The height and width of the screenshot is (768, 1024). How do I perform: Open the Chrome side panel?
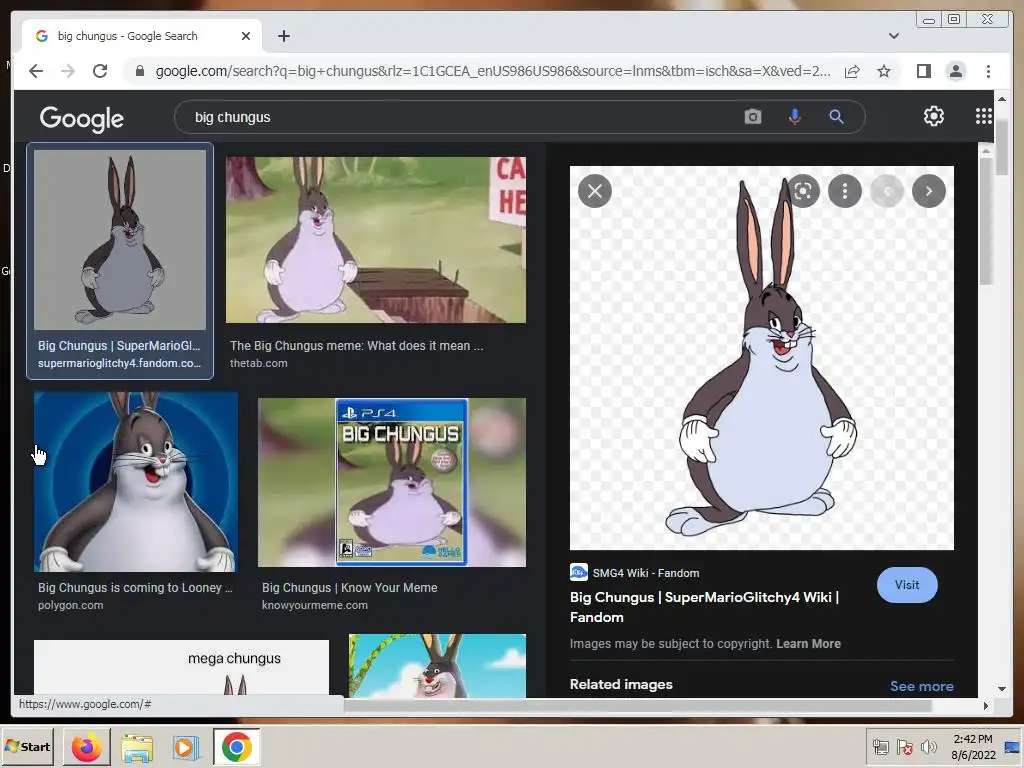pyautogui.click(x=923, y=71)
